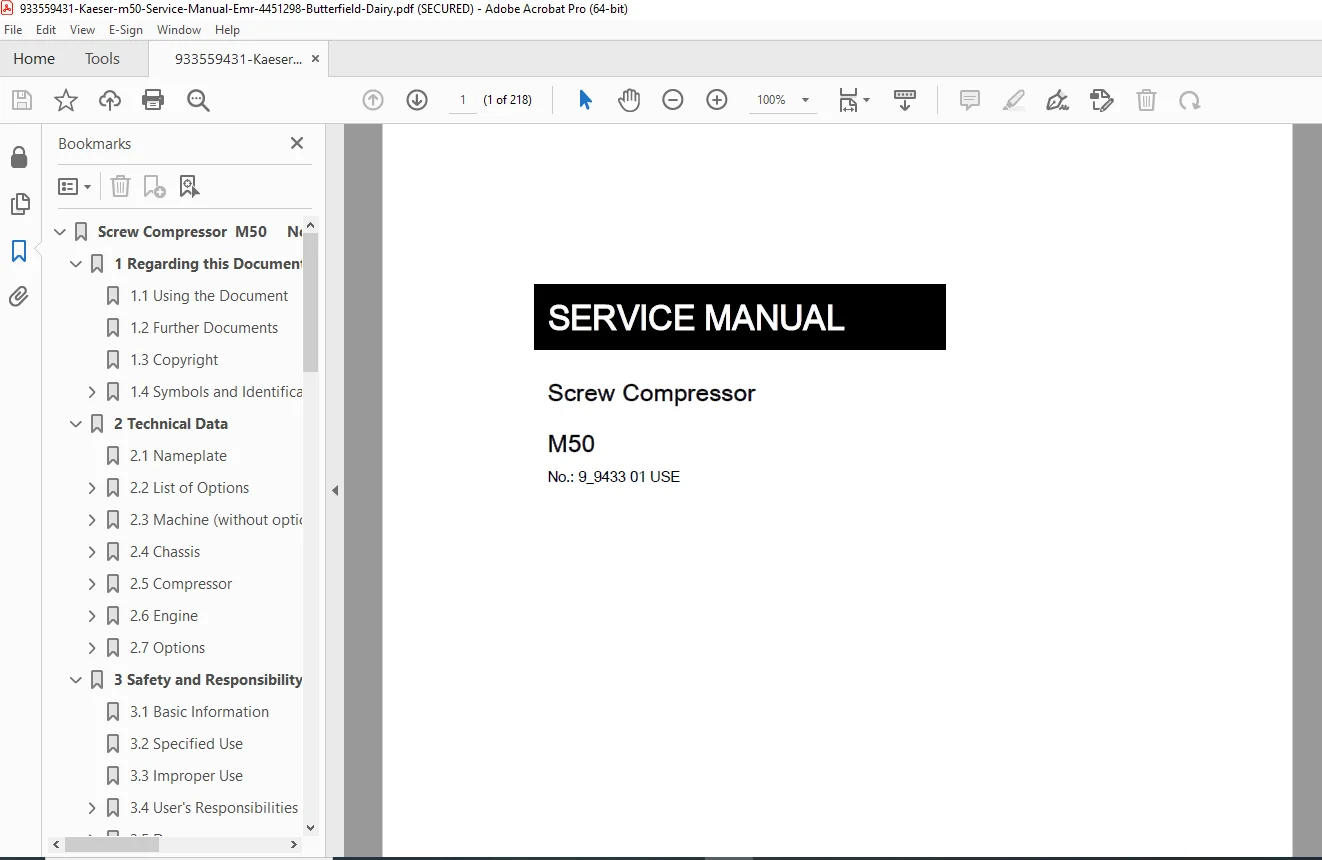
Task: Upload file to cloud icon
Action: (110, 100)
